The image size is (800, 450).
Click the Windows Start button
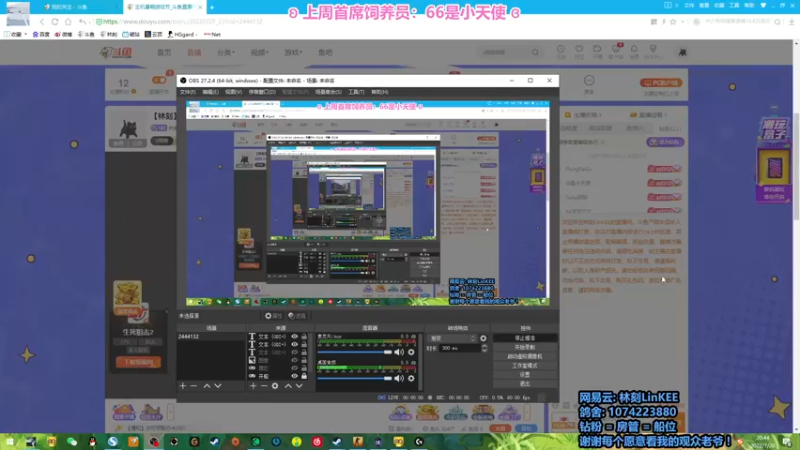point(10,442)
